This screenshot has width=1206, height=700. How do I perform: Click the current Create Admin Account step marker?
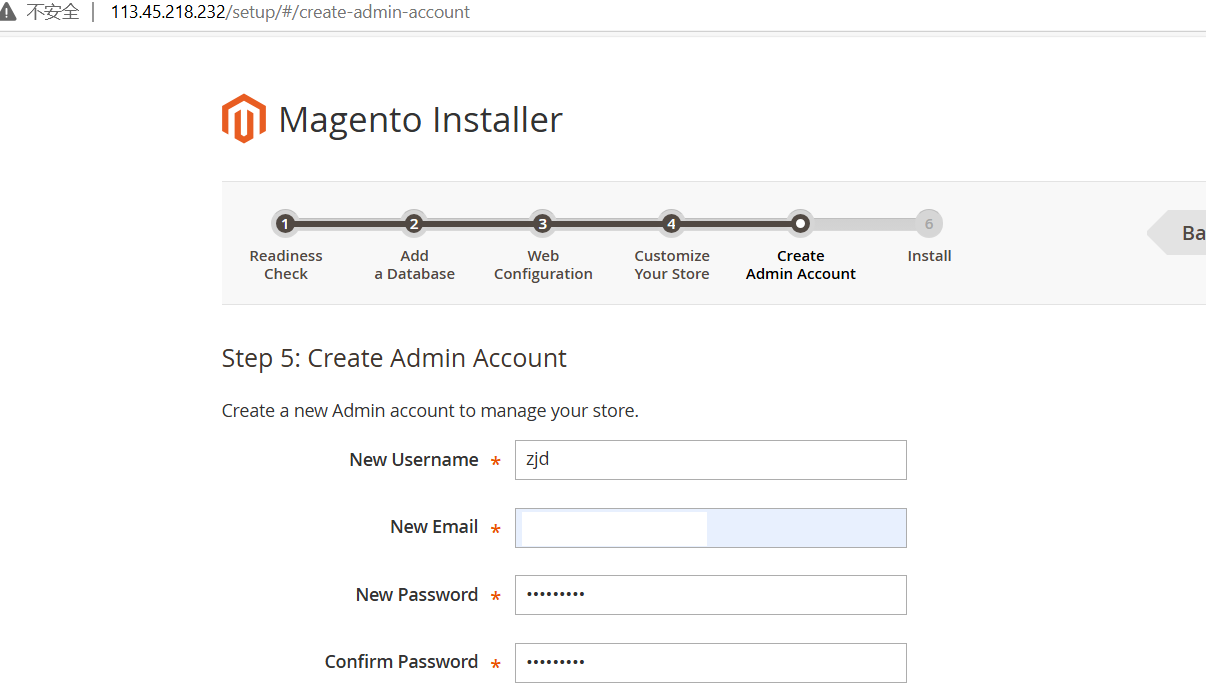(800, 224)
